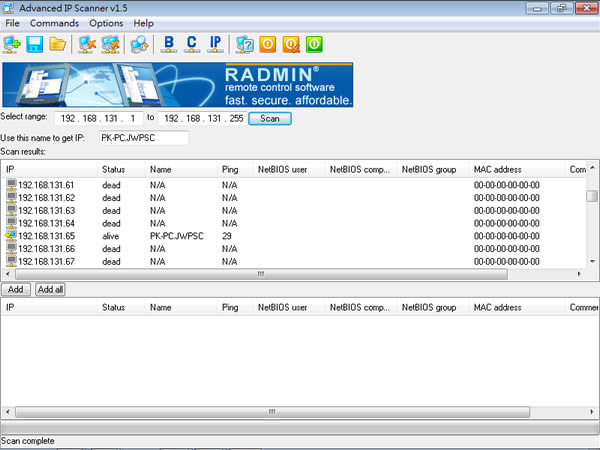
Task: Click the green power wake icon
Action: (314, 44)
